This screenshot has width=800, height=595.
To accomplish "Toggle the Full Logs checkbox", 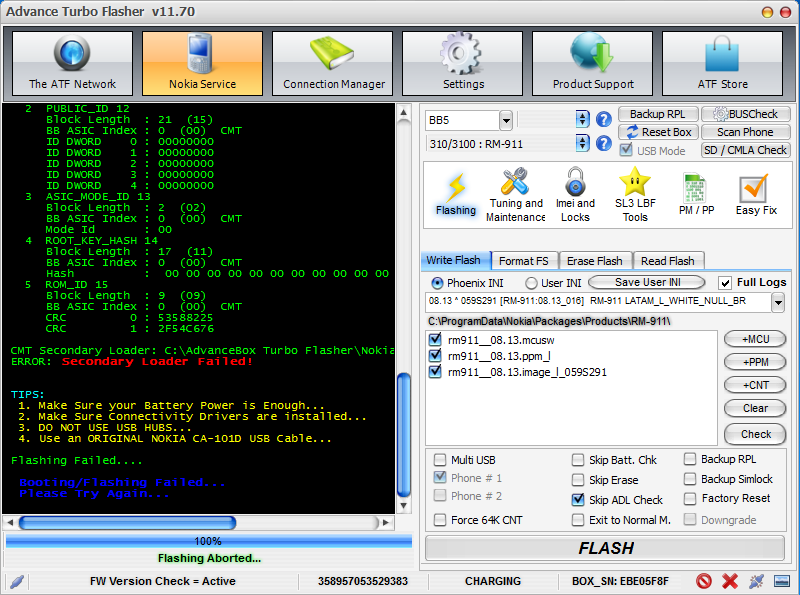I will point(724,283).
